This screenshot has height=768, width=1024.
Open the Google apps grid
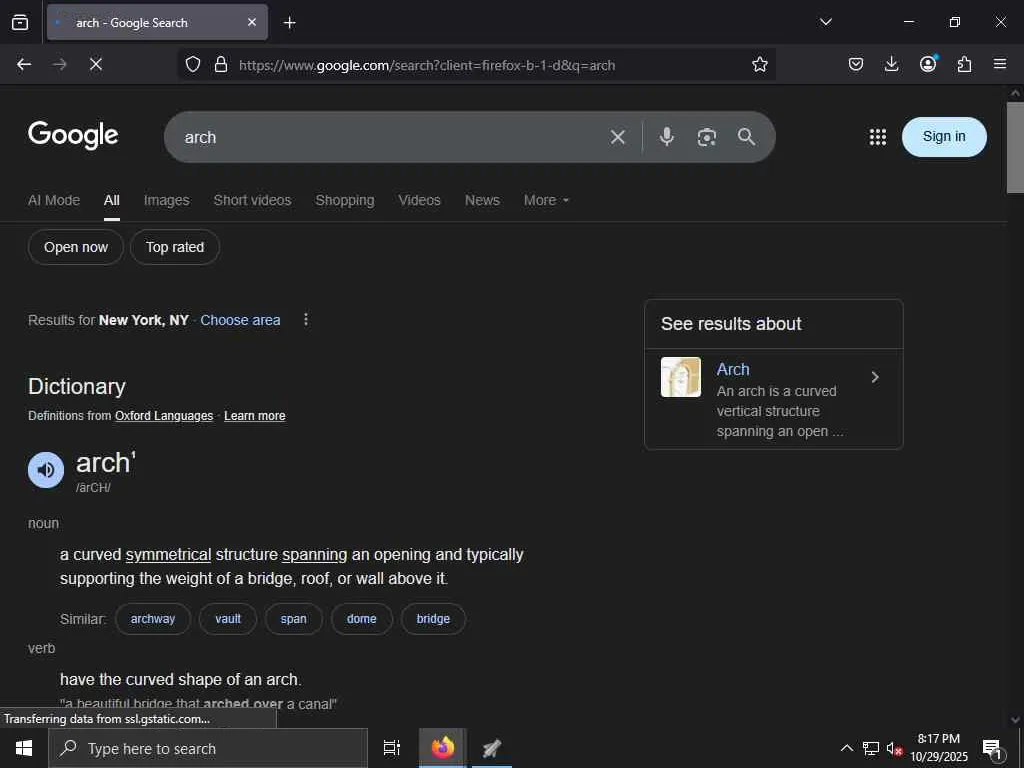click(x=878, y=136)
